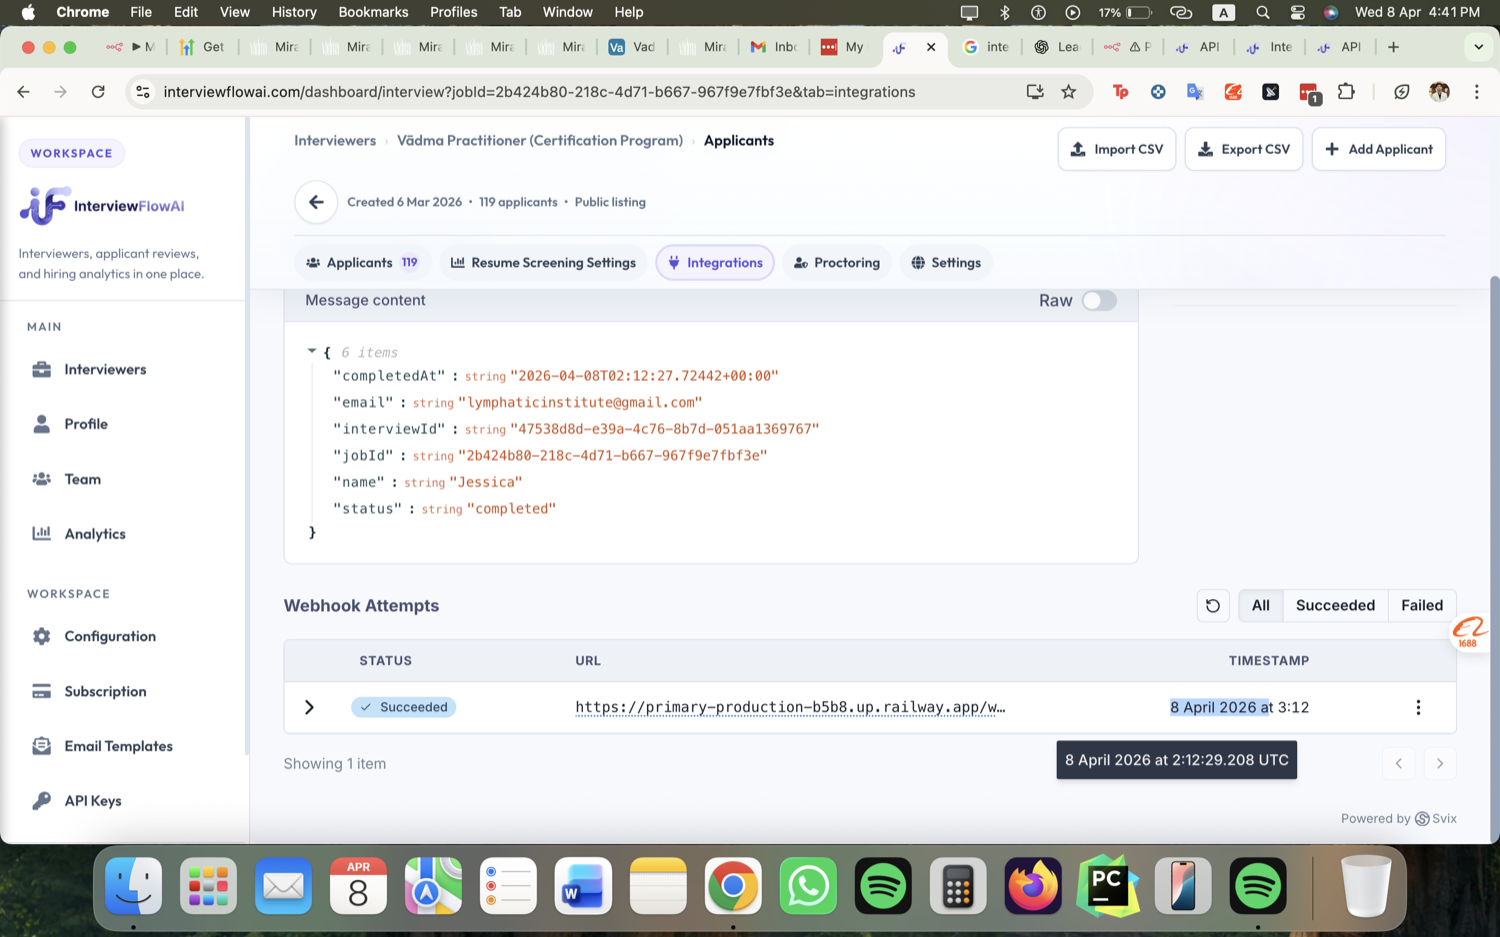Click the address bar URL

pyautogui.click(x=539, y=92)
